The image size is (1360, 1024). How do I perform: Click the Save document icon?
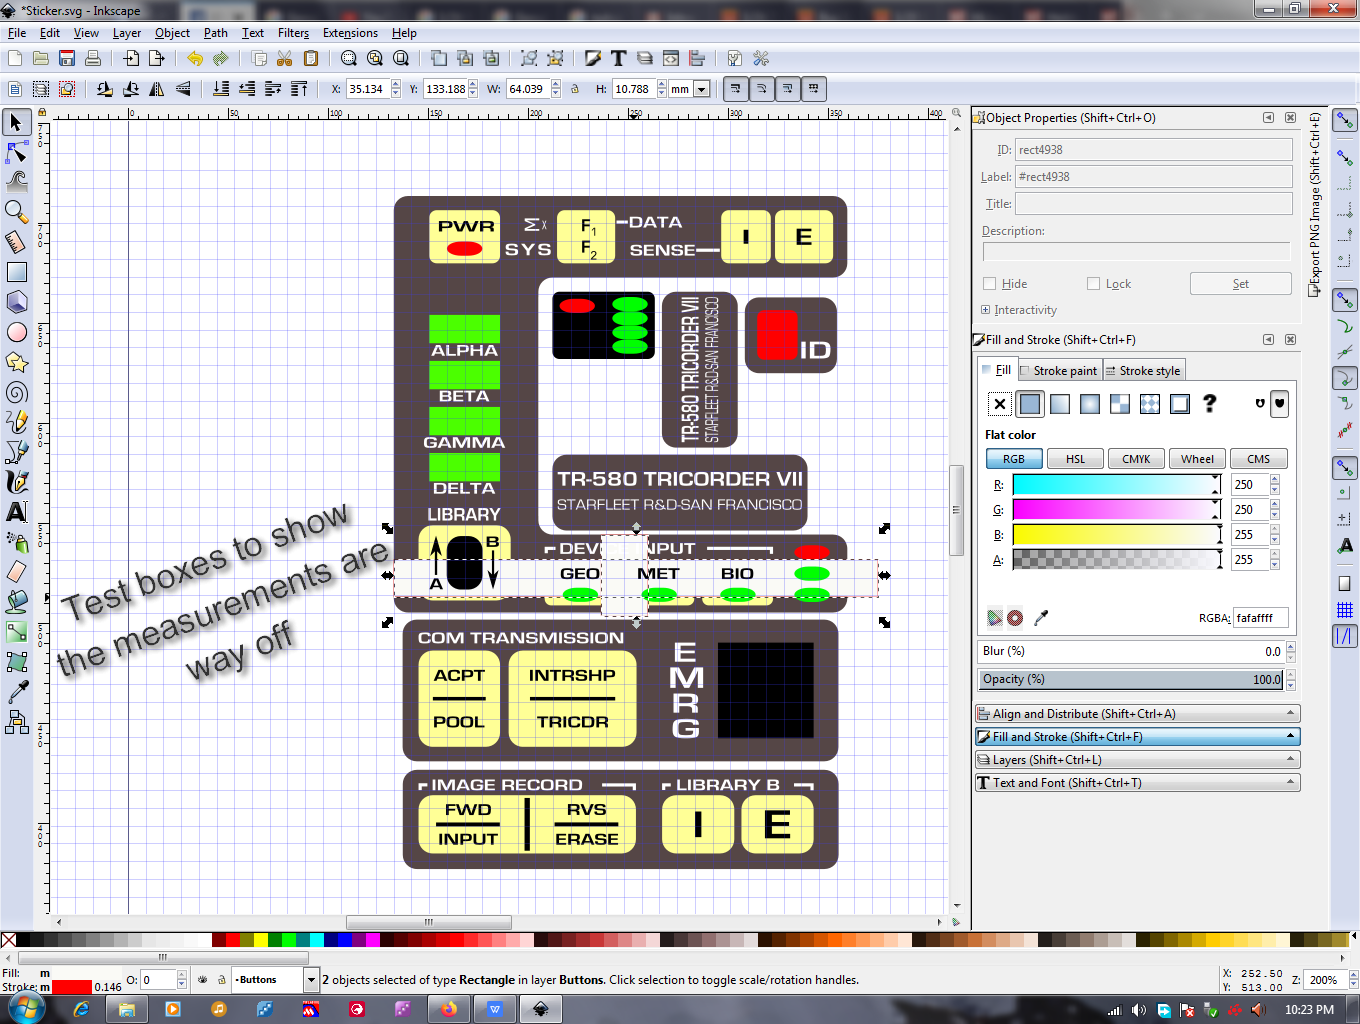click(x=67, y=58)
